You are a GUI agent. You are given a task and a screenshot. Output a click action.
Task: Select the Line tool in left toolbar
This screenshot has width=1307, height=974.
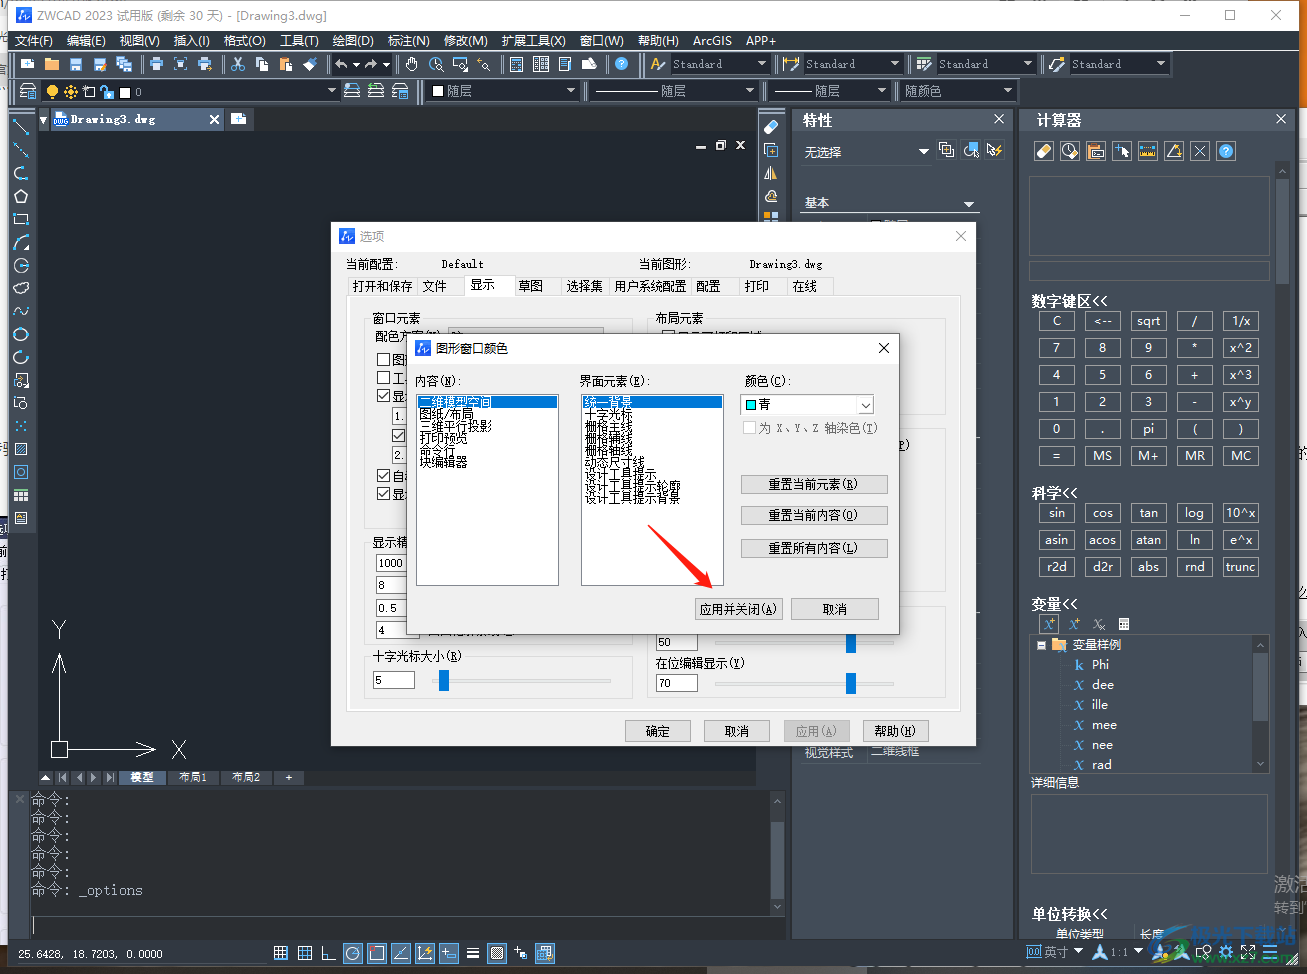coord(21,127)
